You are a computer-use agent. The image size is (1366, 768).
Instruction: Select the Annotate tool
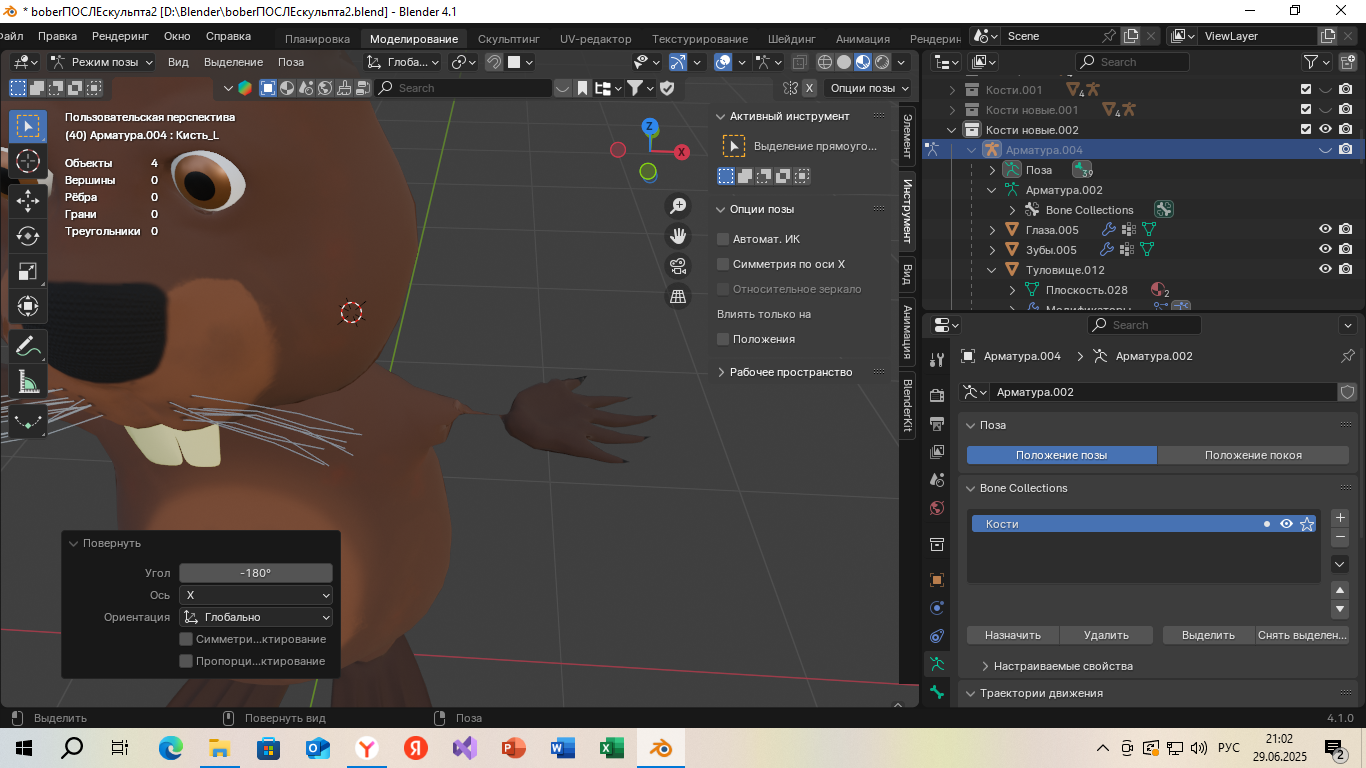pyautogui.click(x=28, y=346)
